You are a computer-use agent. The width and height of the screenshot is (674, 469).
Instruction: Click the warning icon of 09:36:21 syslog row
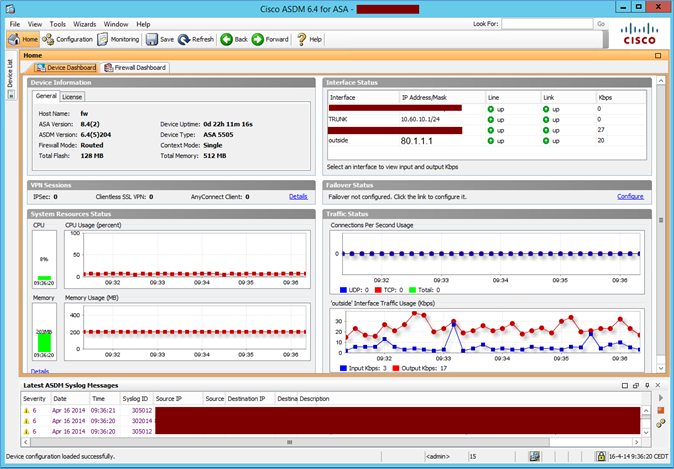27,411
